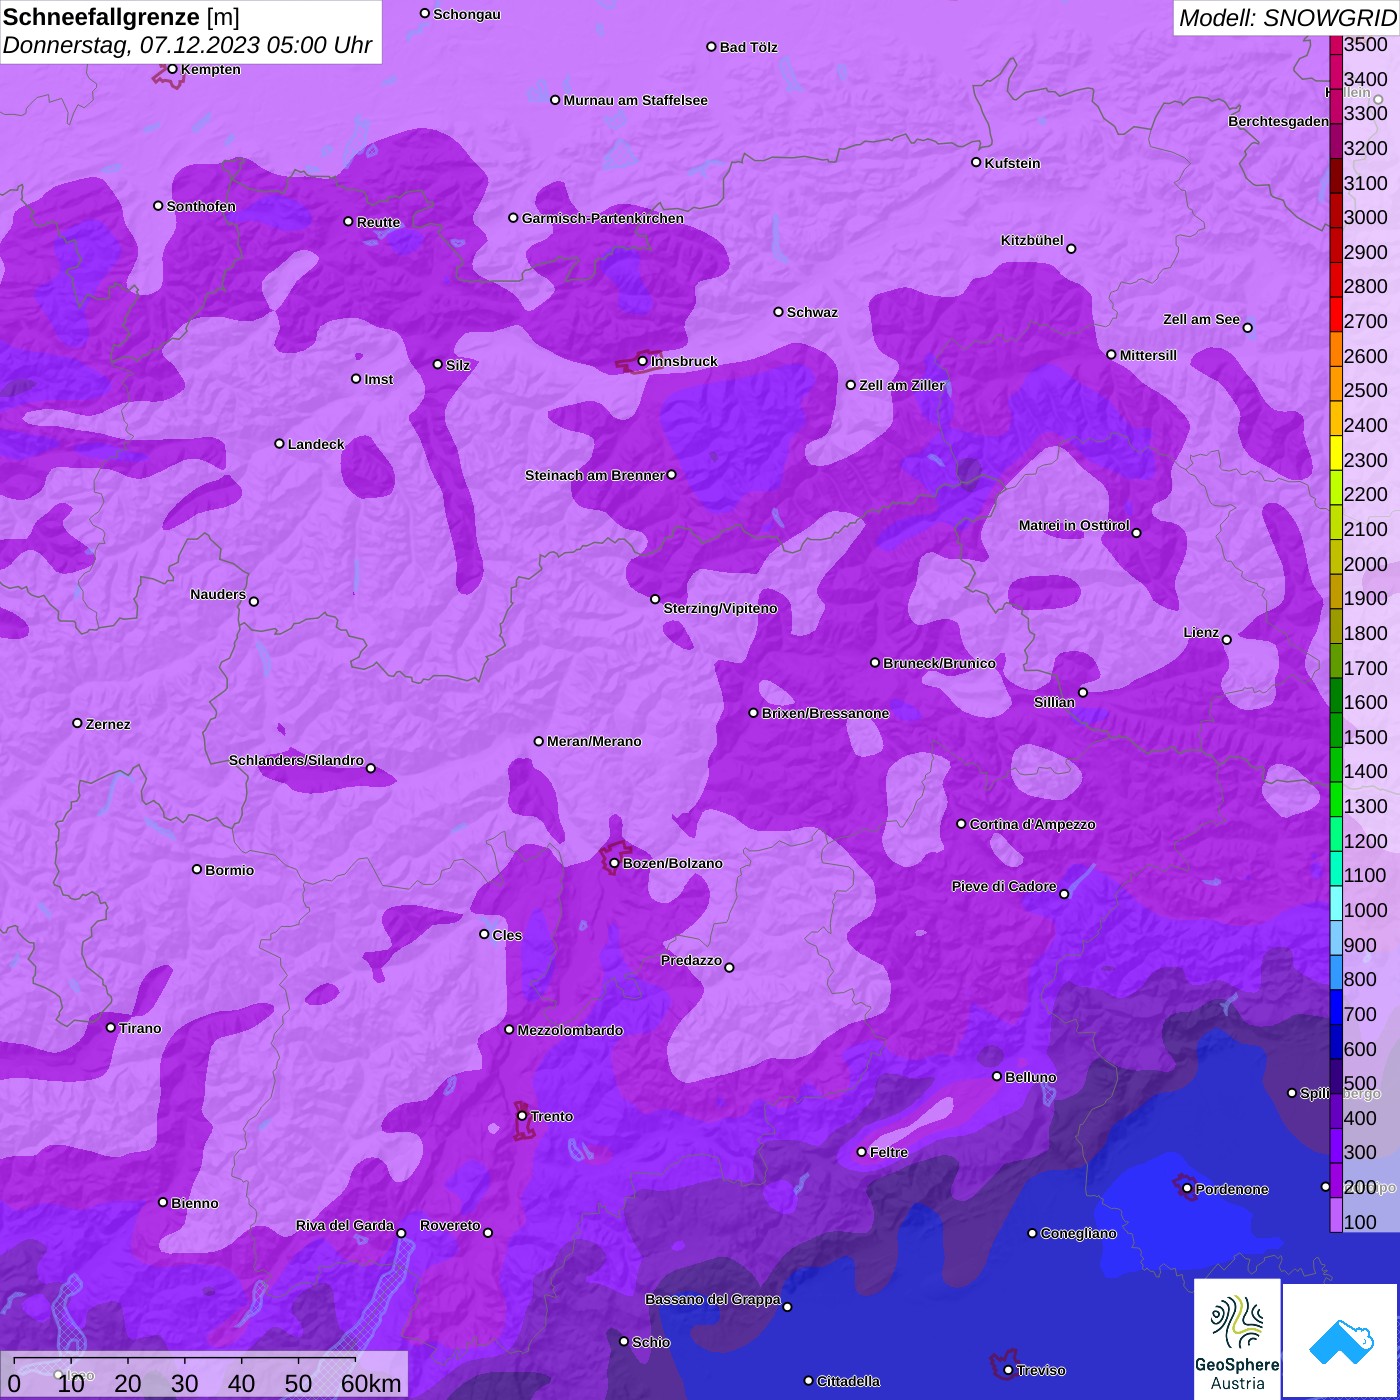Select the Cortina d'Ampezzo marker dot
The width and height of the screenshot is (1400, 1400).
pyautogui.click(x=961, y=824)
